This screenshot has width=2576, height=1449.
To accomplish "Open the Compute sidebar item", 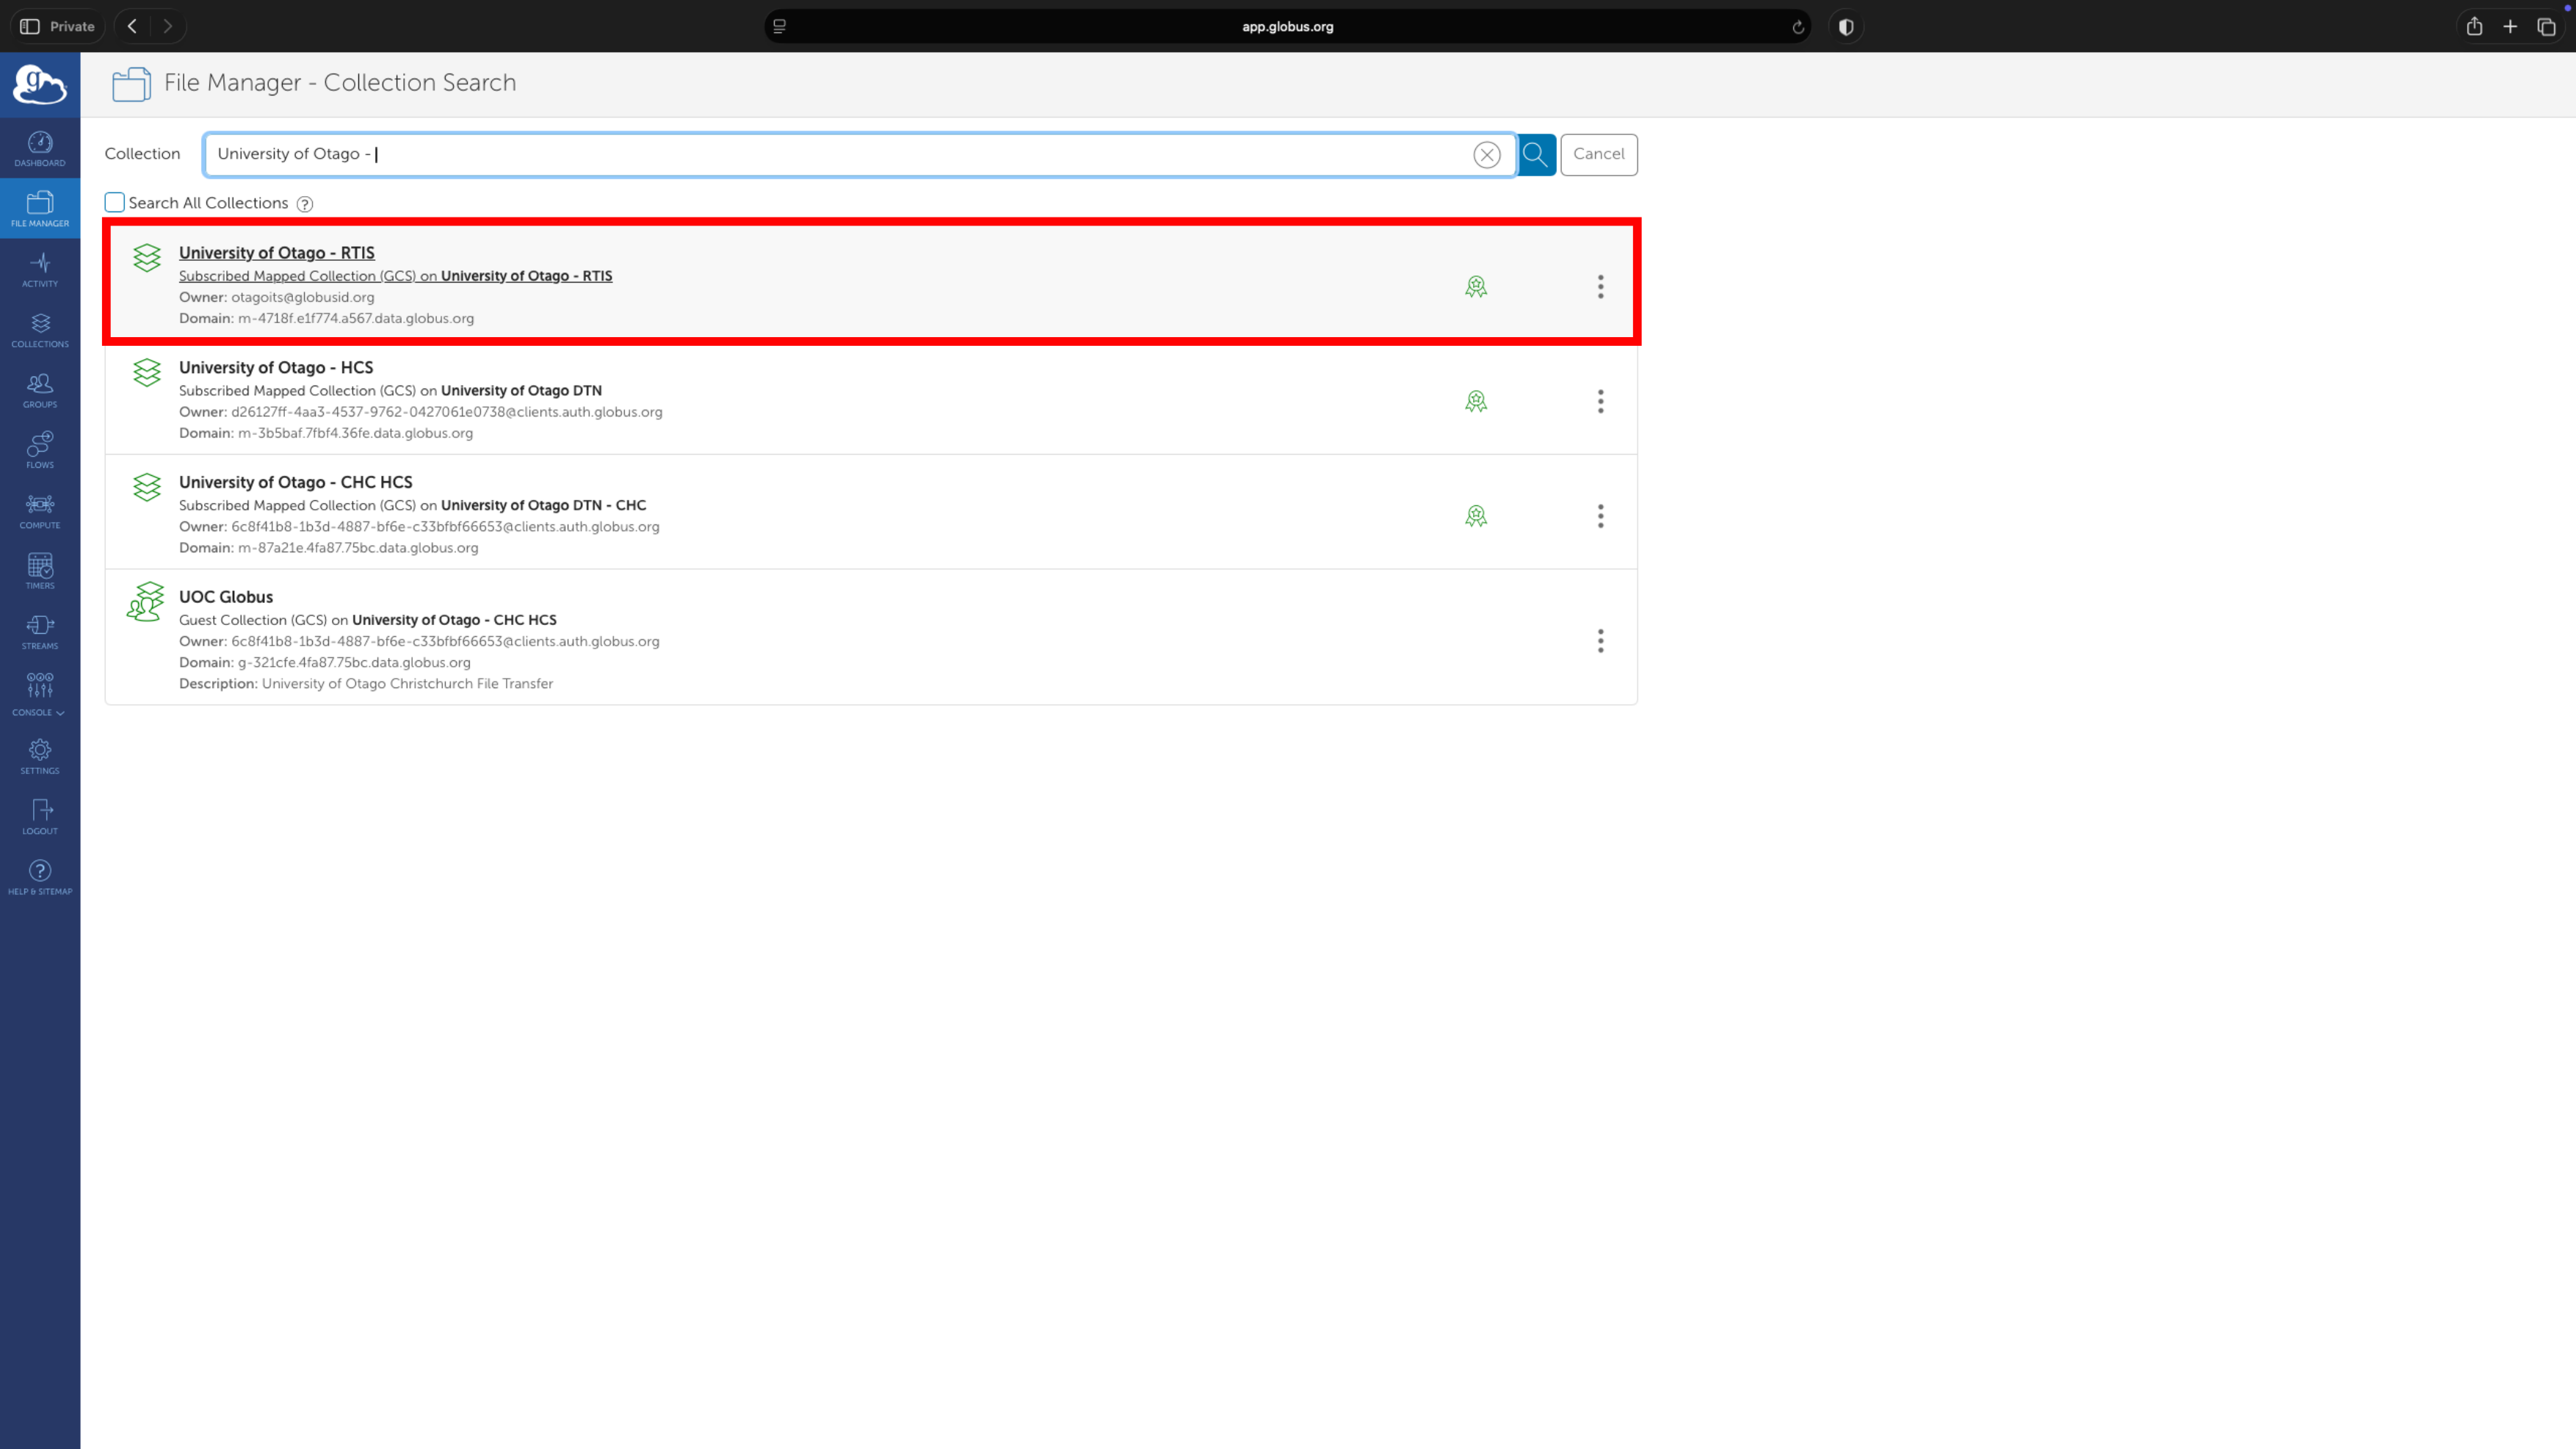I will pyautogui.click(x=40, y=510).
